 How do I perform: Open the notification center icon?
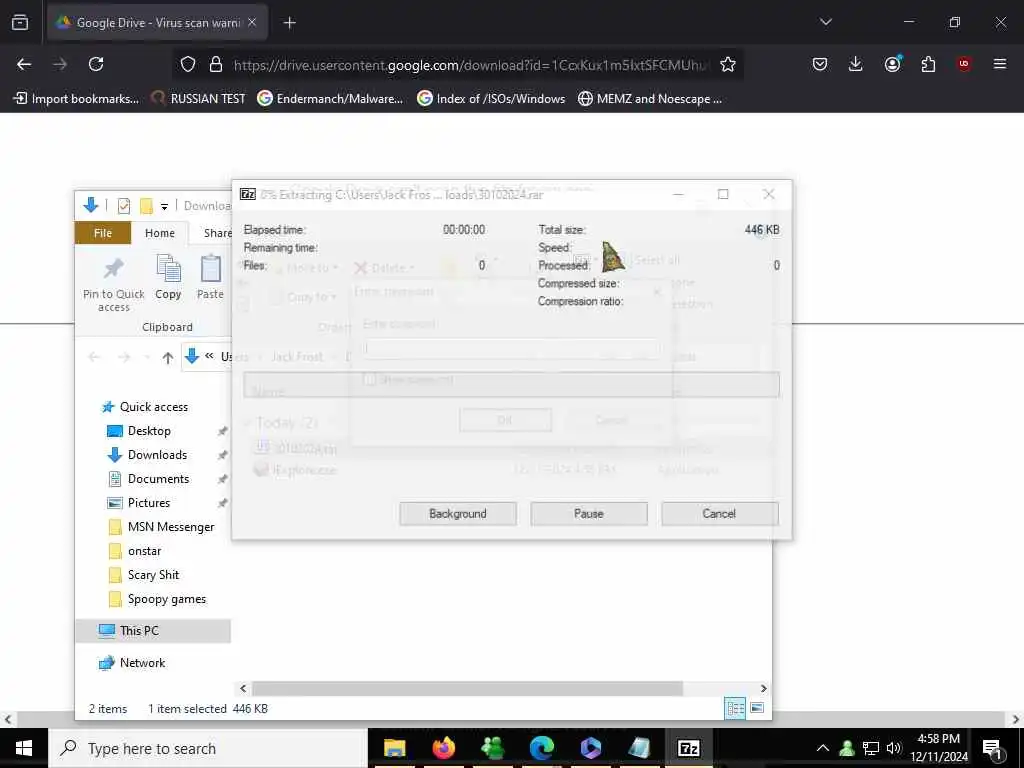point(992,748)
